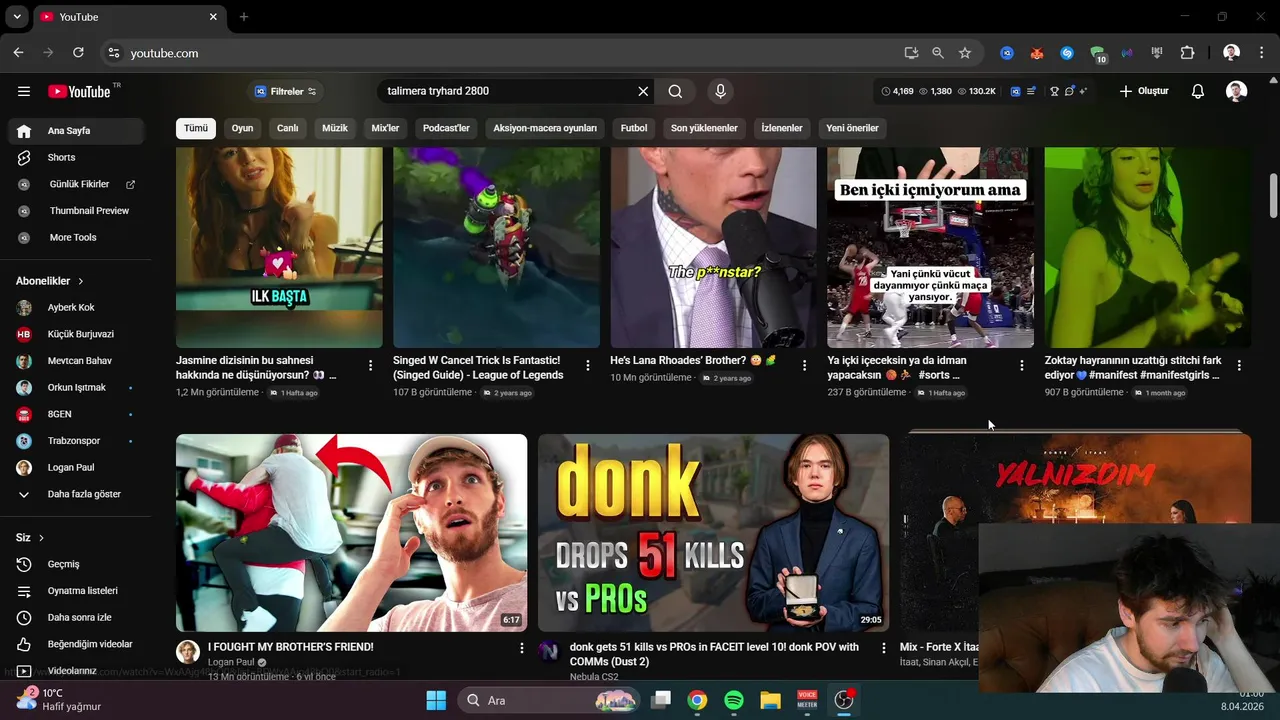Viewport: 1280px width, 720px height.
Task: Select the Podcast'ler filter chip
Action: (x=446, y=128)
